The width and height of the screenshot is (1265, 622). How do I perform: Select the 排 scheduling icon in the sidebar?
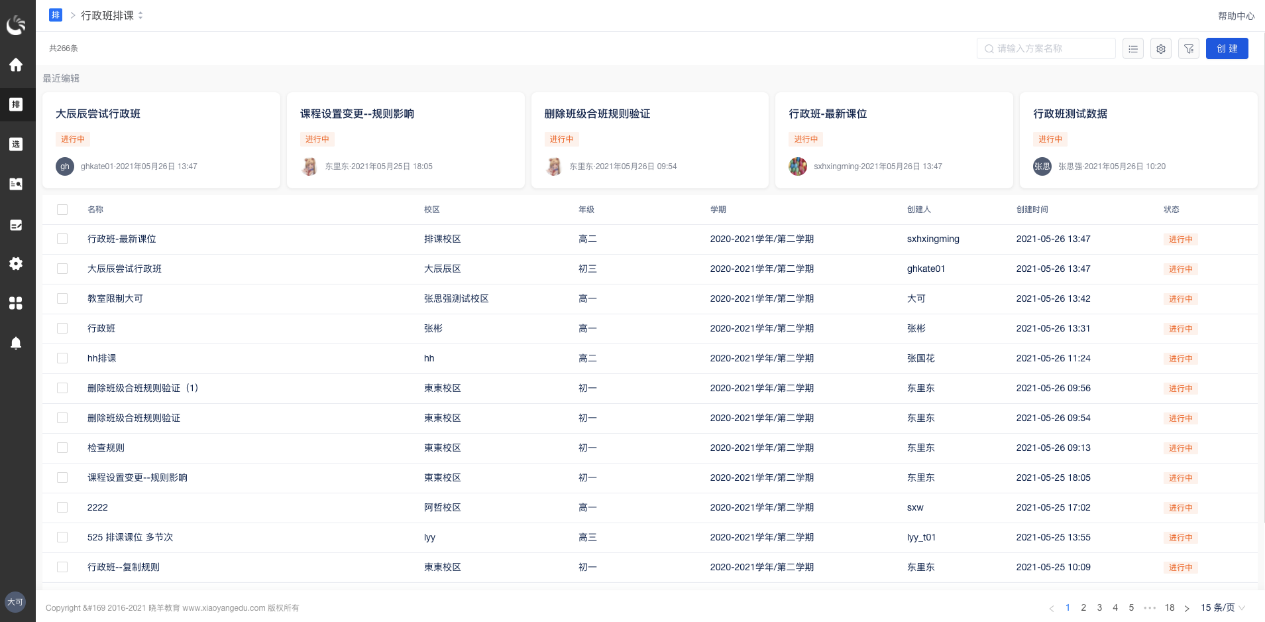16,104
